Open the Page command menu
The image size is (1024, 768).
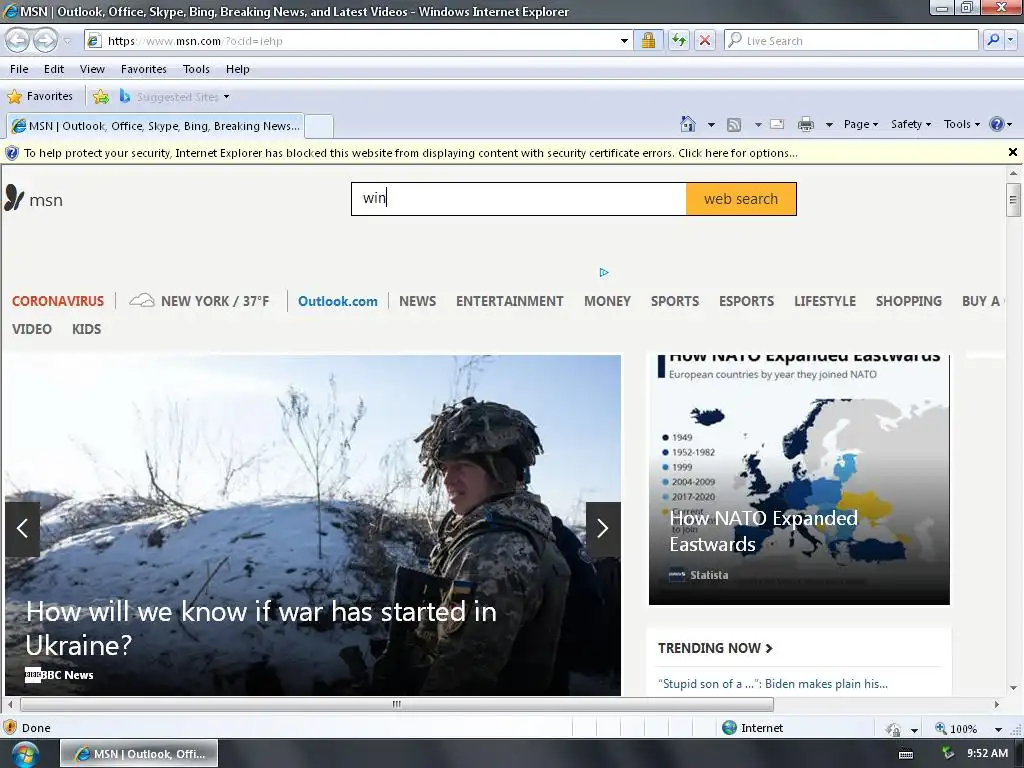pyautogui.click(x=861, y=124)
